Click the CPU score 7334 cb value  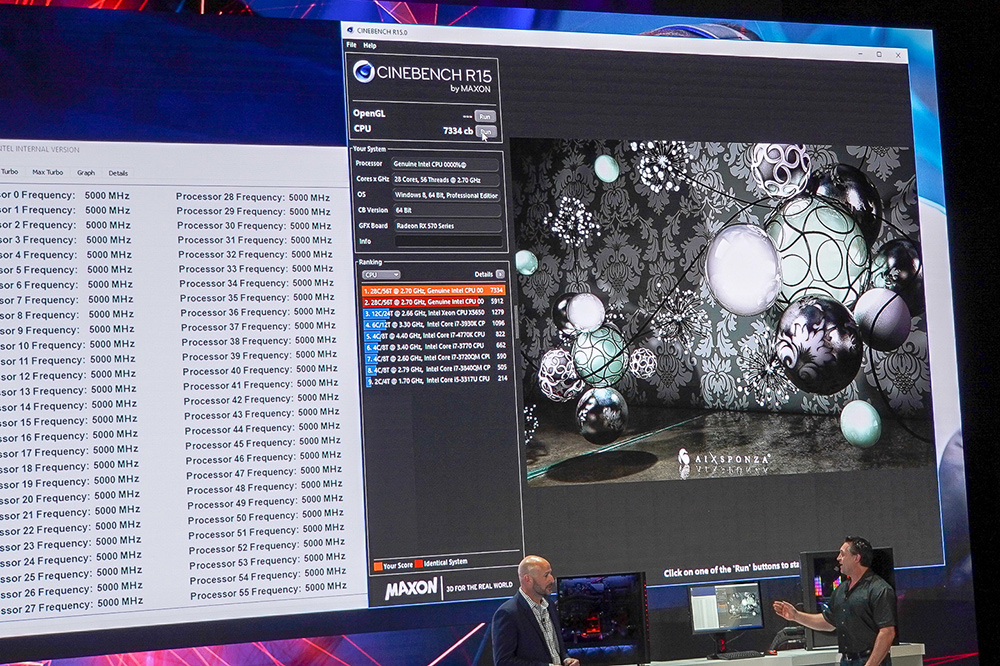457,131
